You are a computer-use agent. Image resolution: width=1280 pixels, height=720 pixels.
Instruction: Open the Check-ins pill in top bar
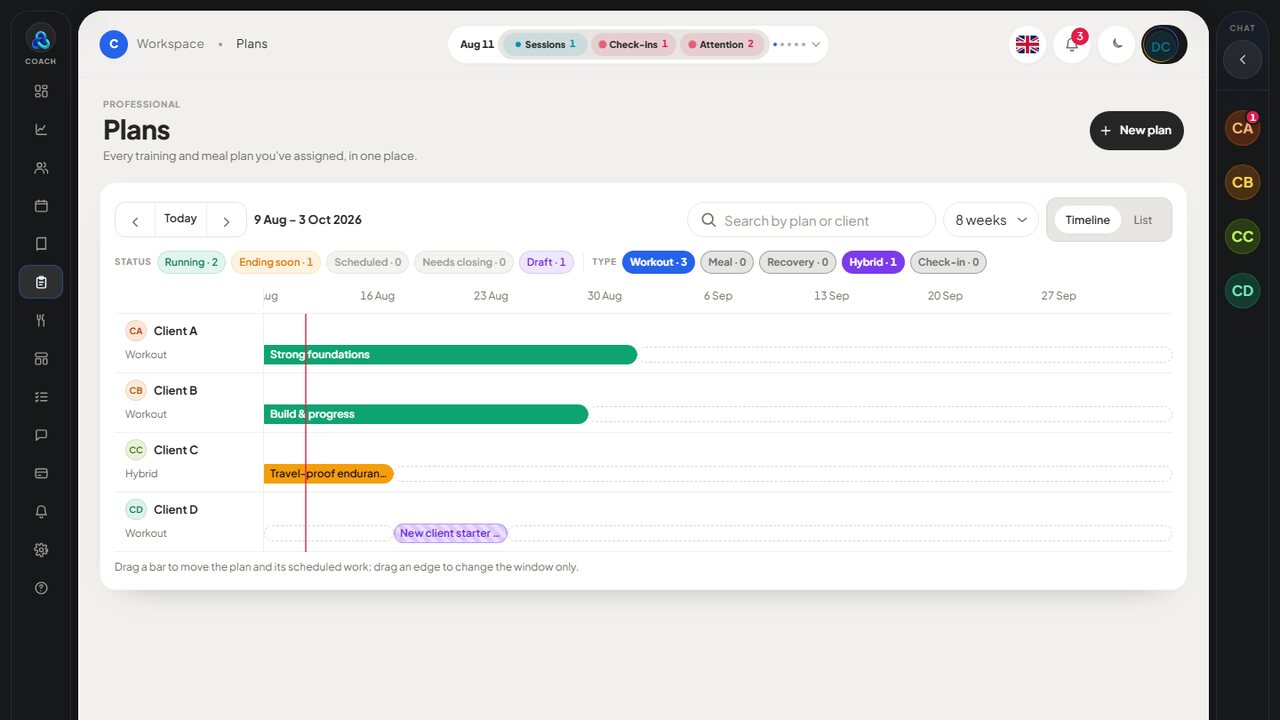[634, 44]
